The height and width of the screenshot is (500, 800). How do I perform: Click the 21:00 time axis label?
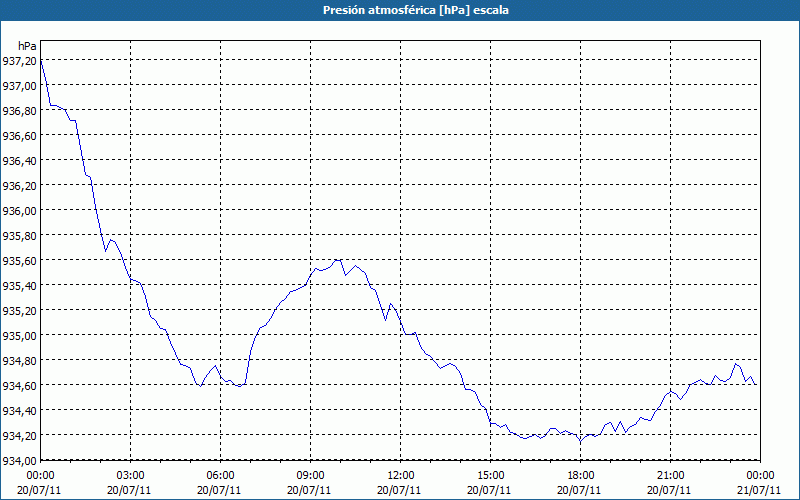(x=670, y=476)
